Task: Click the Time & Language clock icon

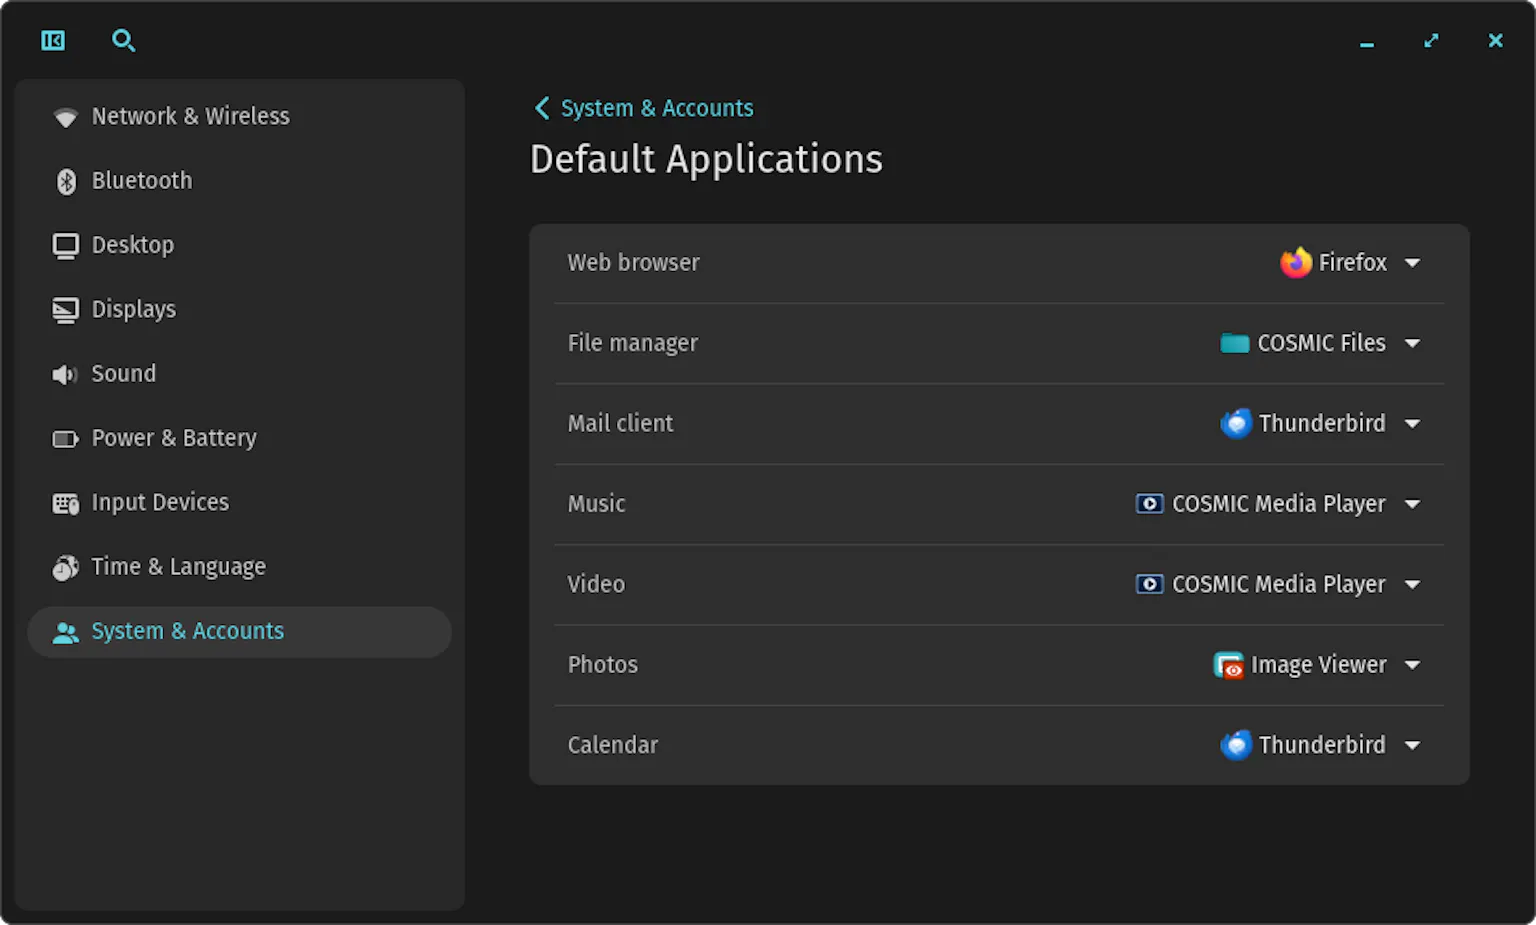Action: (x=65, y=567)
